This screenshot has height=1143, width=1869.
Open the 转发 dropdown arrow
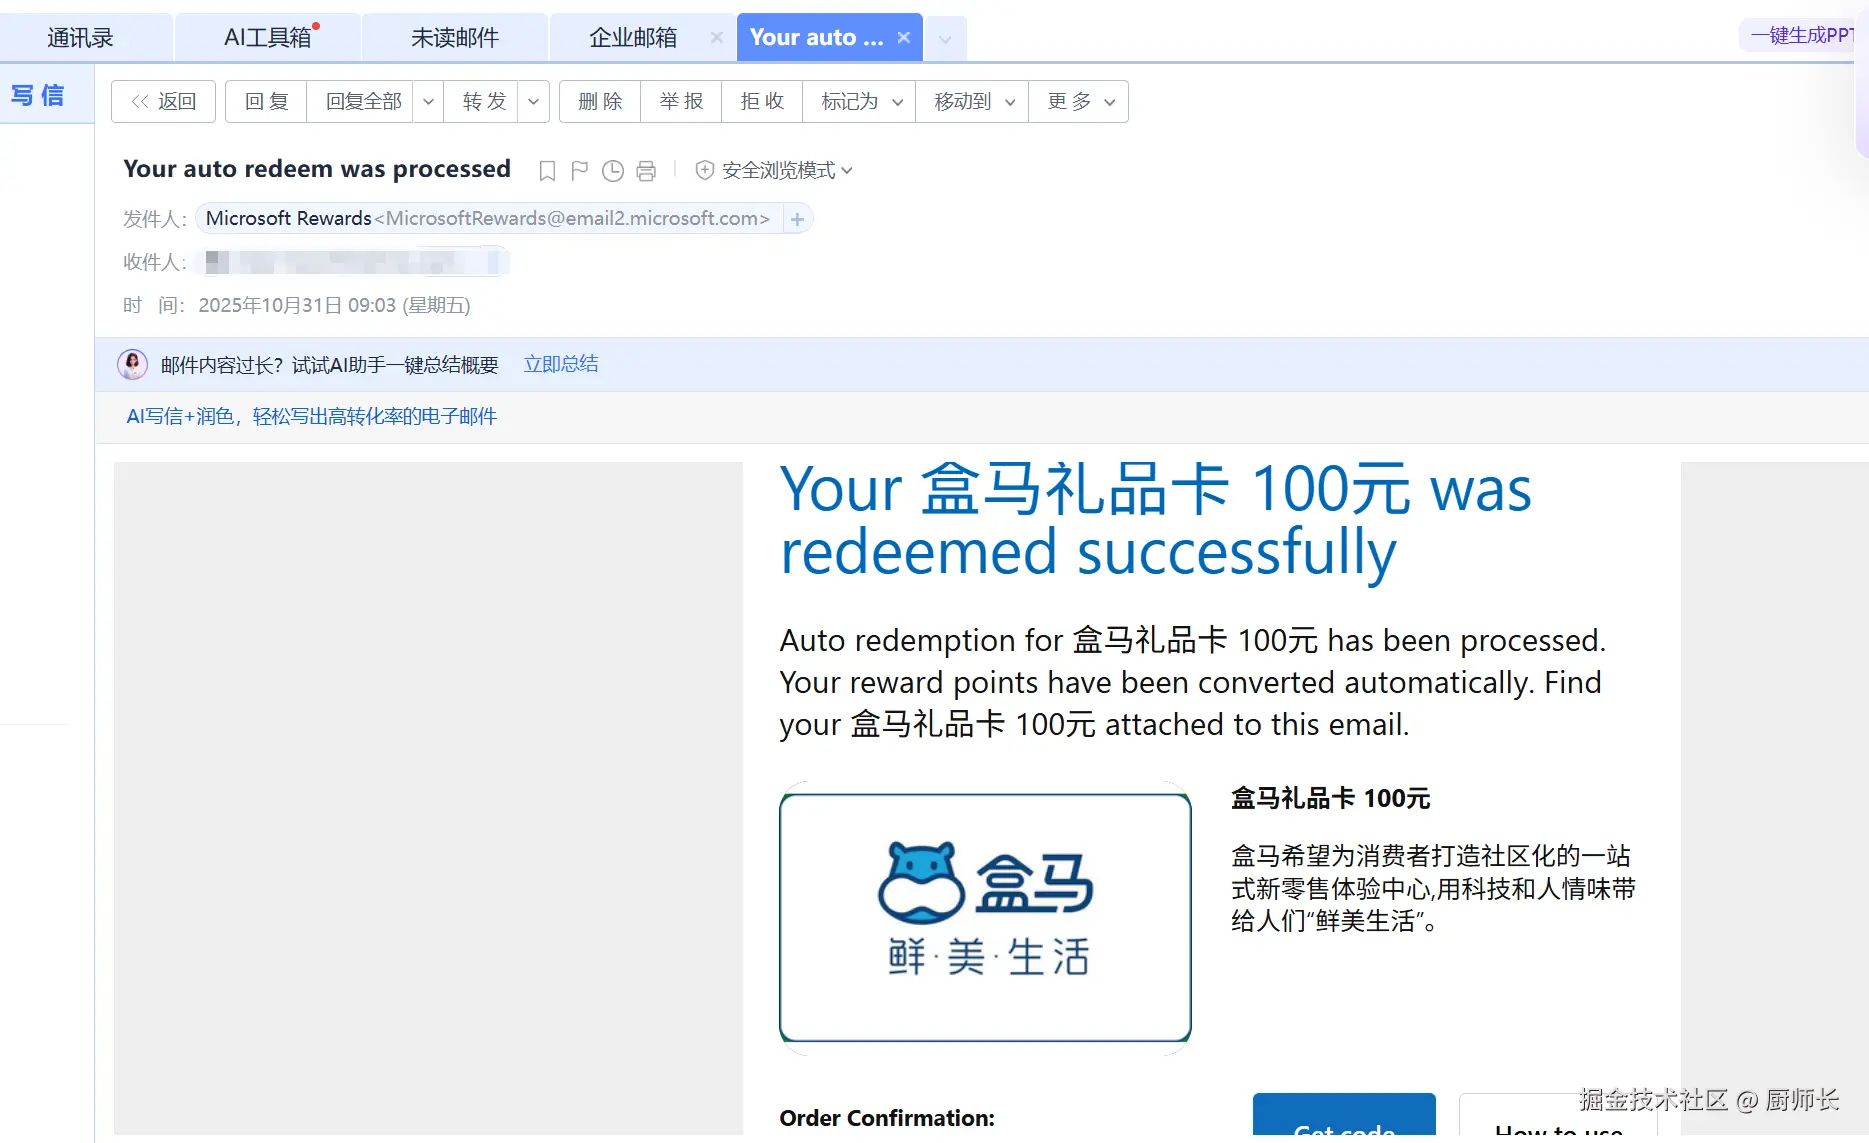click(x=533, y=102)
